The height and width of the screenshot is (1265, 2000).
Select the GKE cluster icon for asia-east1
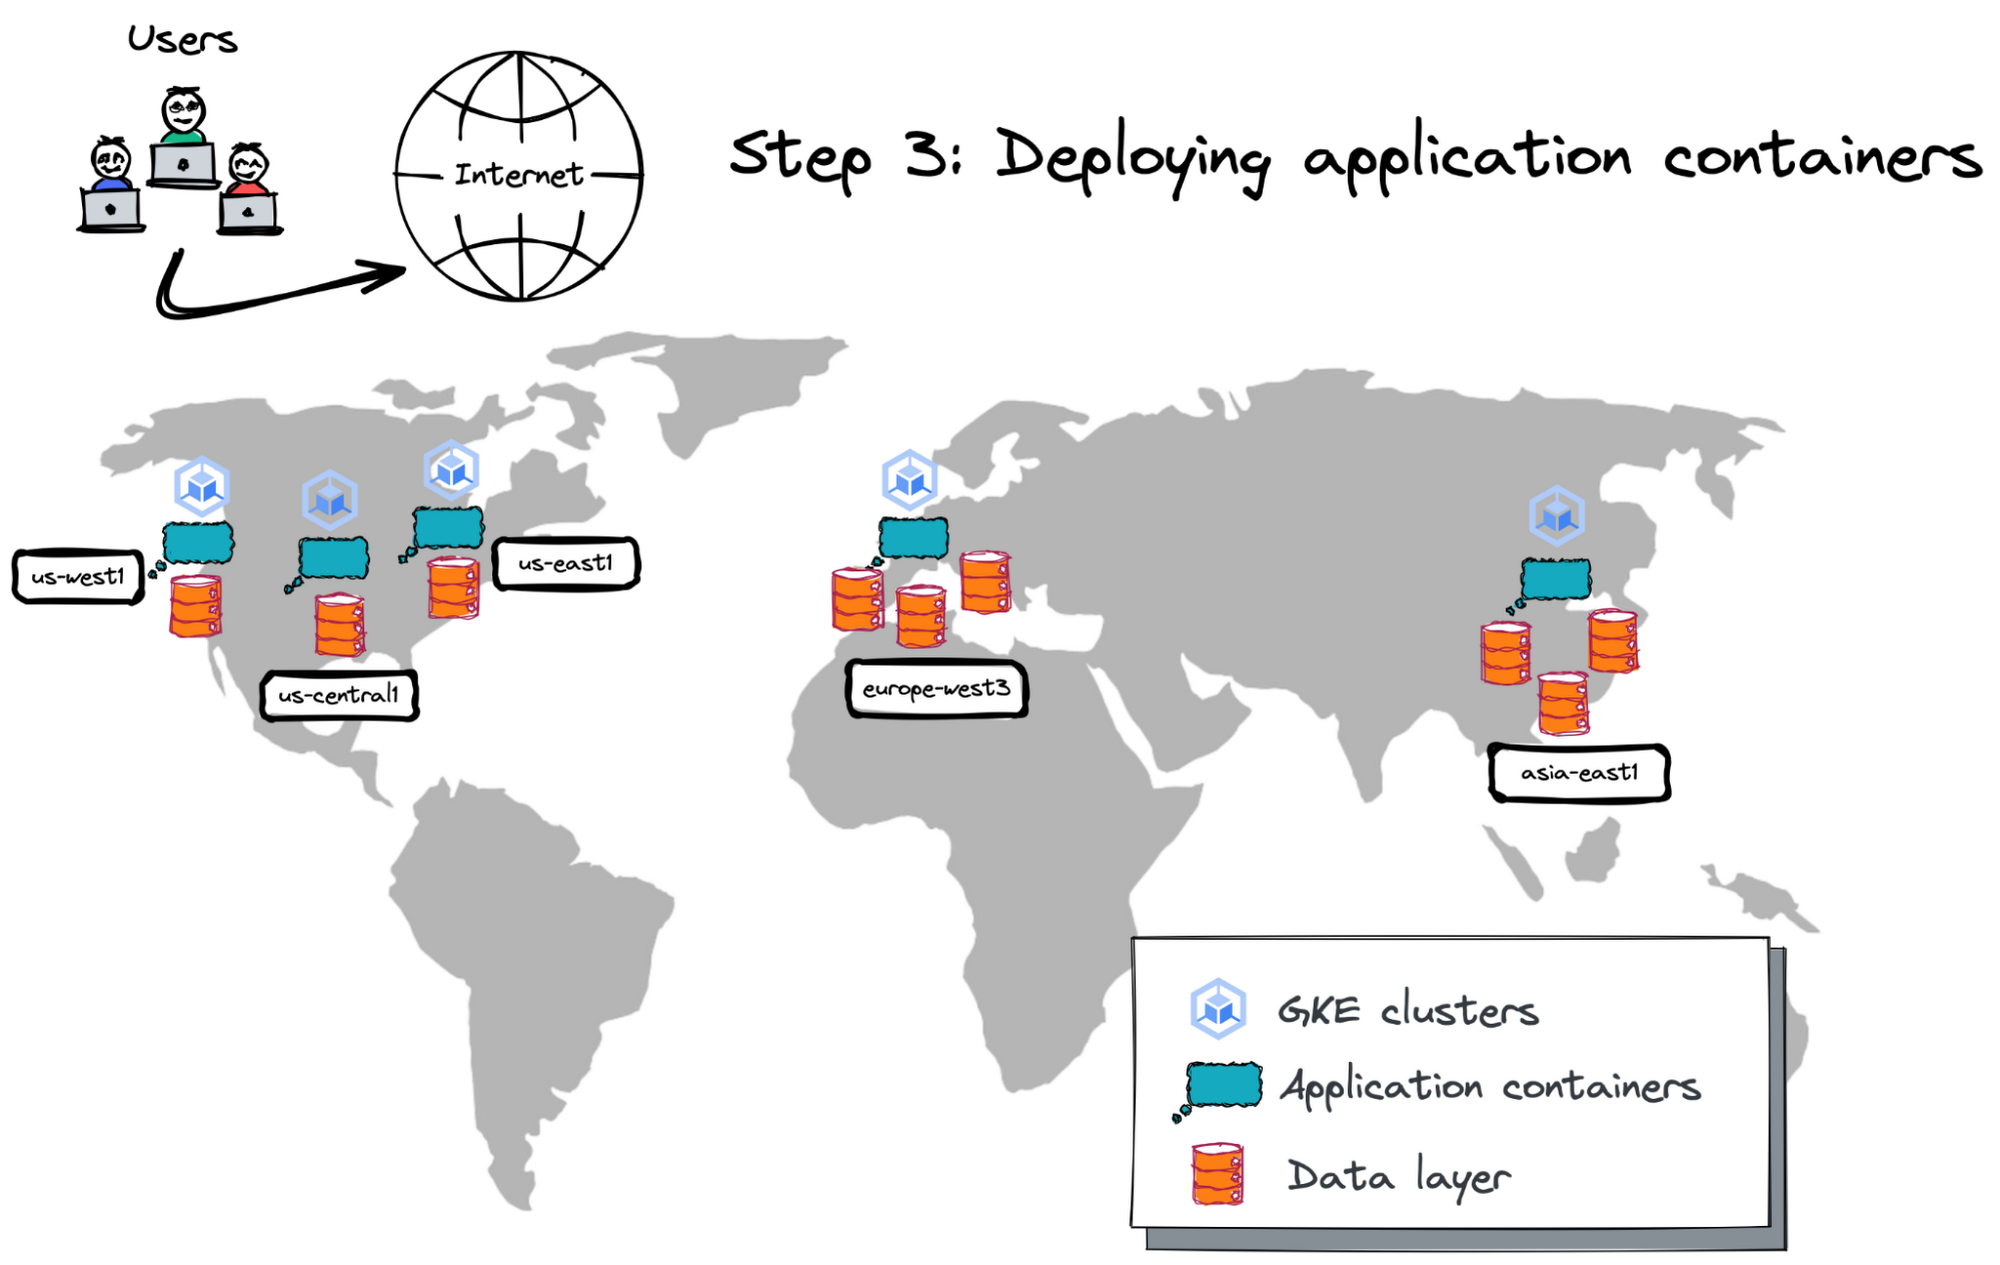click(x=1557, y=516)
